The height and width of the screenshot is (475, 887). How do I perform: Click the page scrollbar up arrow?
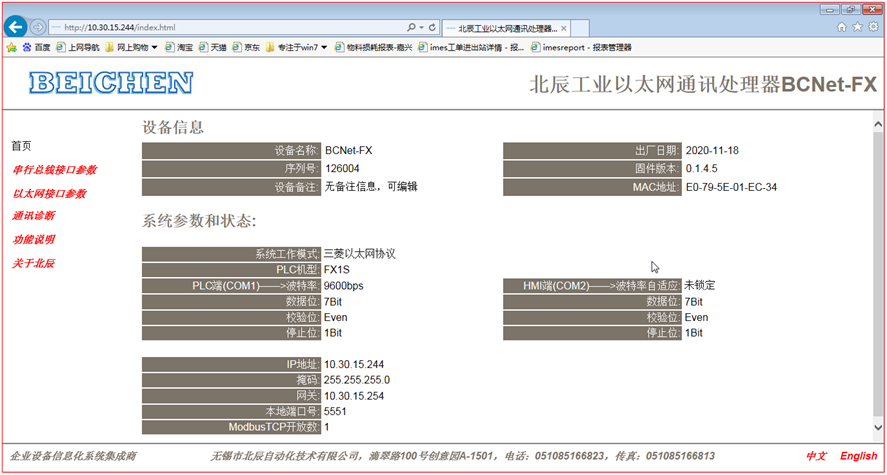coord(878,124)
